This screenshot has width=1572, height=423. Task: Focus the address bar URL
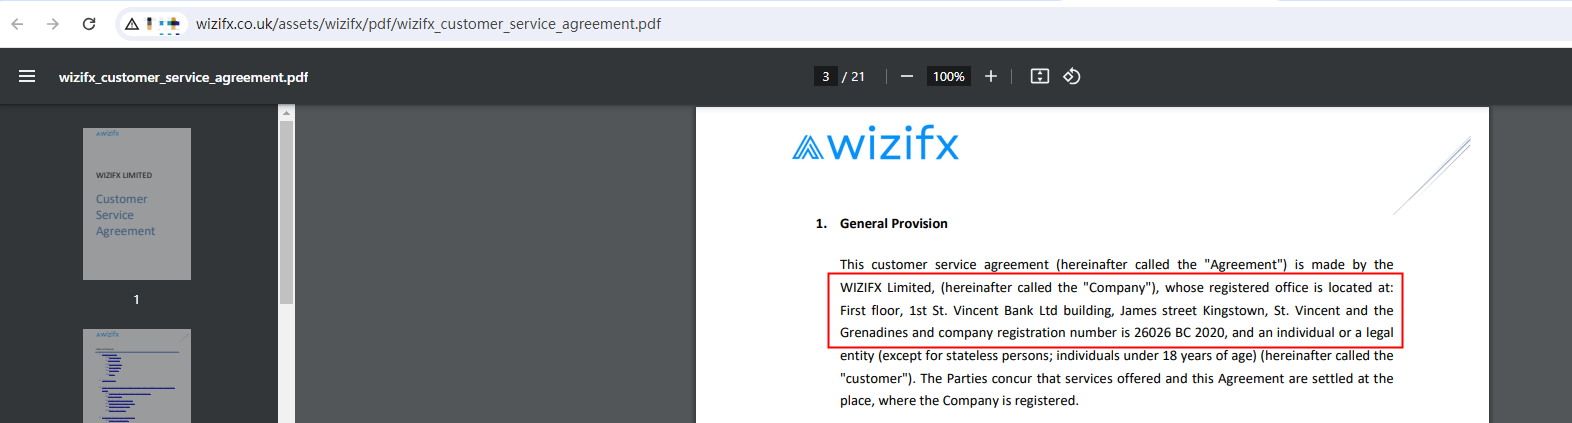428,24
